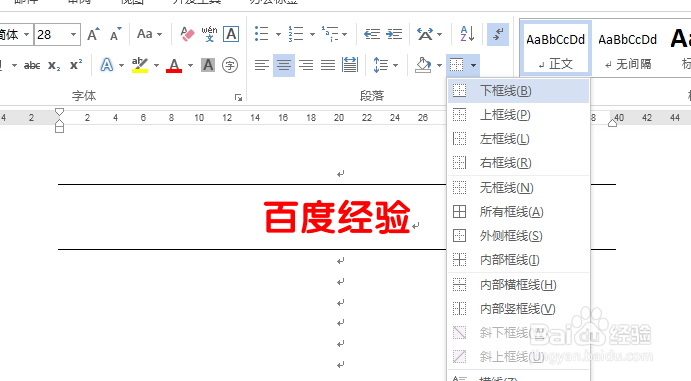Image resolution: width=691 pixels, height=381 pixels.
Task: Toggle subscript x₂ formatting
Action: click(54, 66)
